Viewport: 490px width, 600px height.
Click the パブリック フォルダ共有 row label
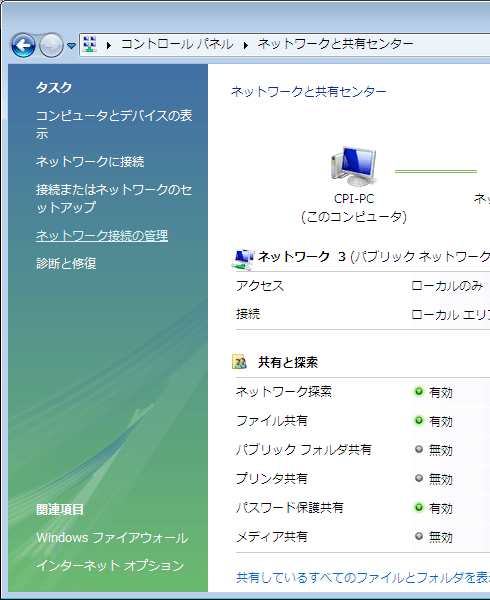pyautogui.click(x=304, y=450)
